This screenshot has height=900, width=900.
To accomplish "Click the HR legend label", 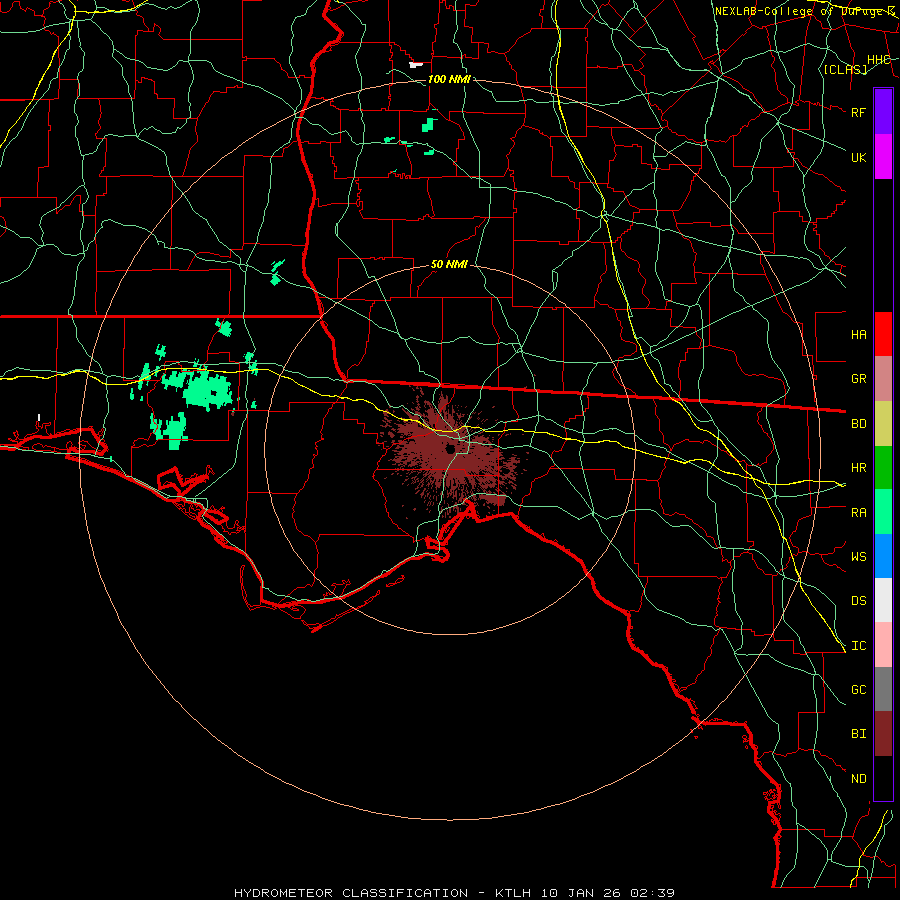I will point(858,468).
